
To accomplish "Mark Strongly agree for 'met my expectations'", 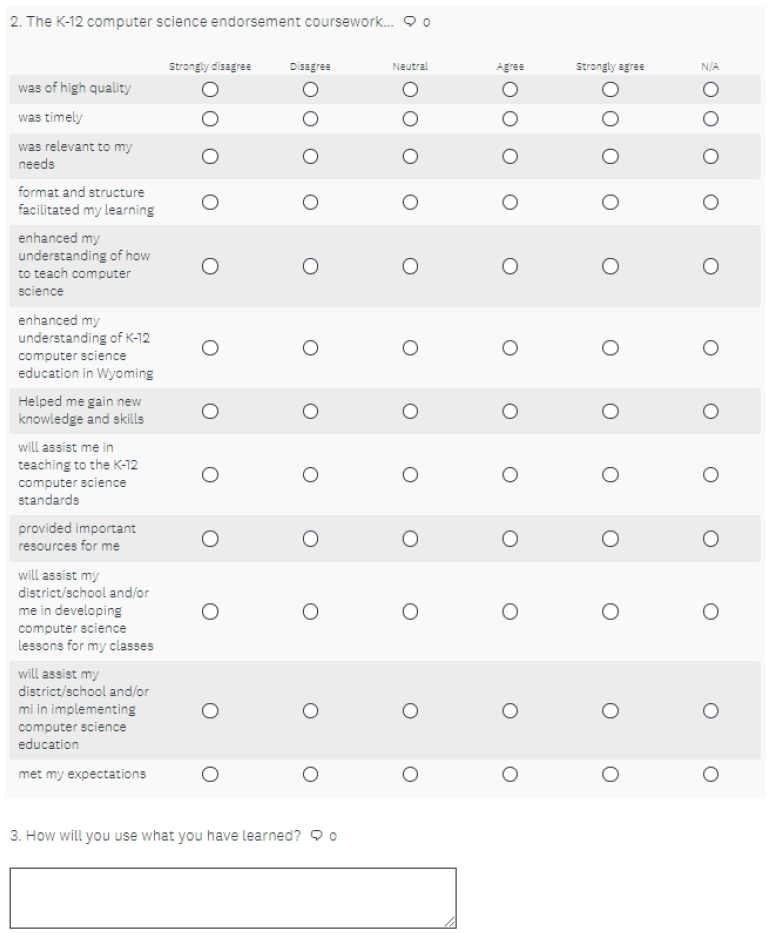I will coord(610,774).
